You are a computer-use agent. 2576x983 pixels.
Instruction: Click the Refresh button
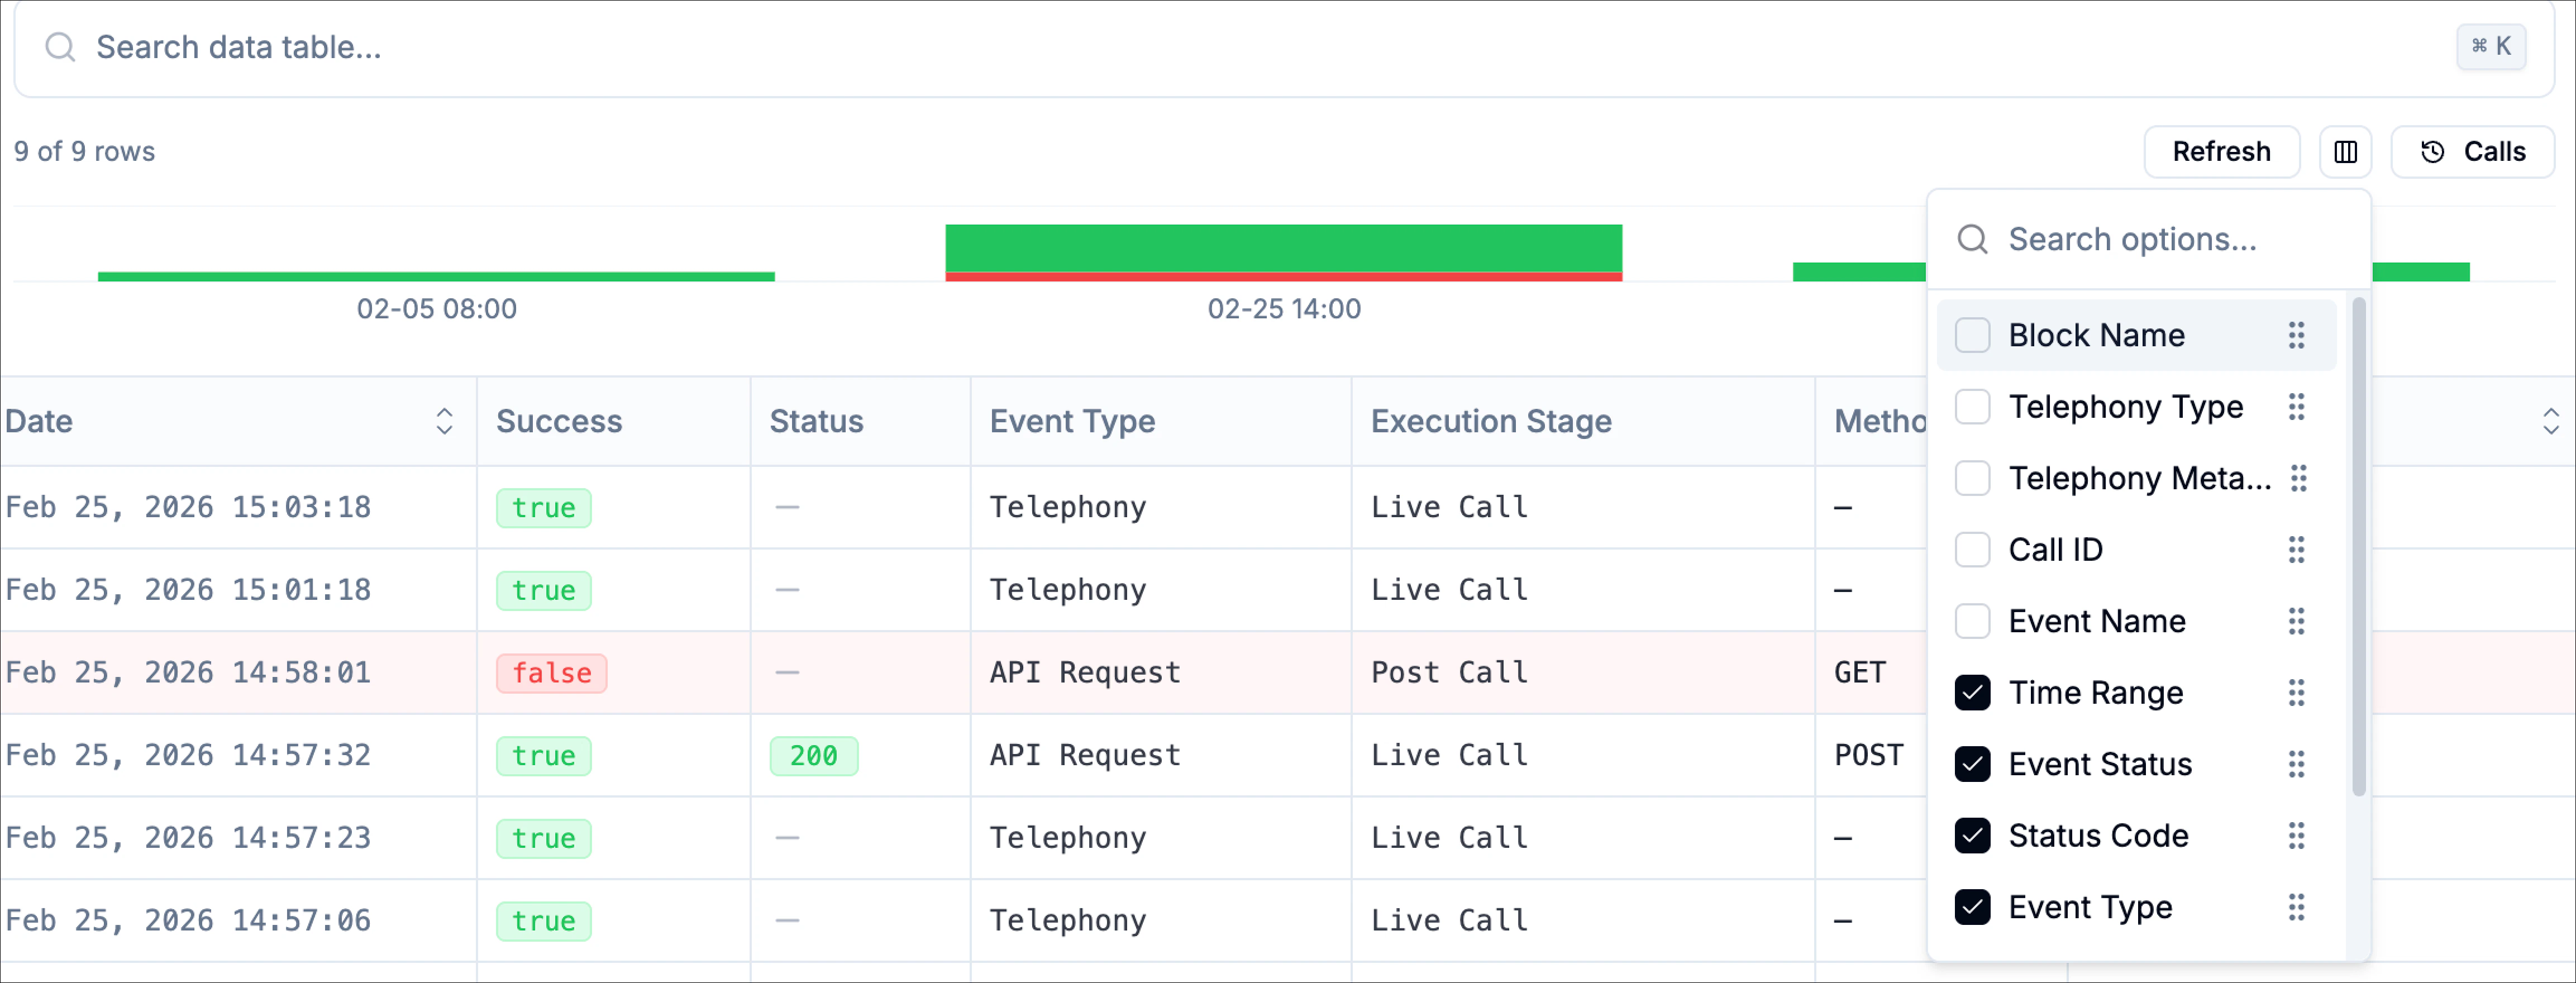pos(2221,151)
